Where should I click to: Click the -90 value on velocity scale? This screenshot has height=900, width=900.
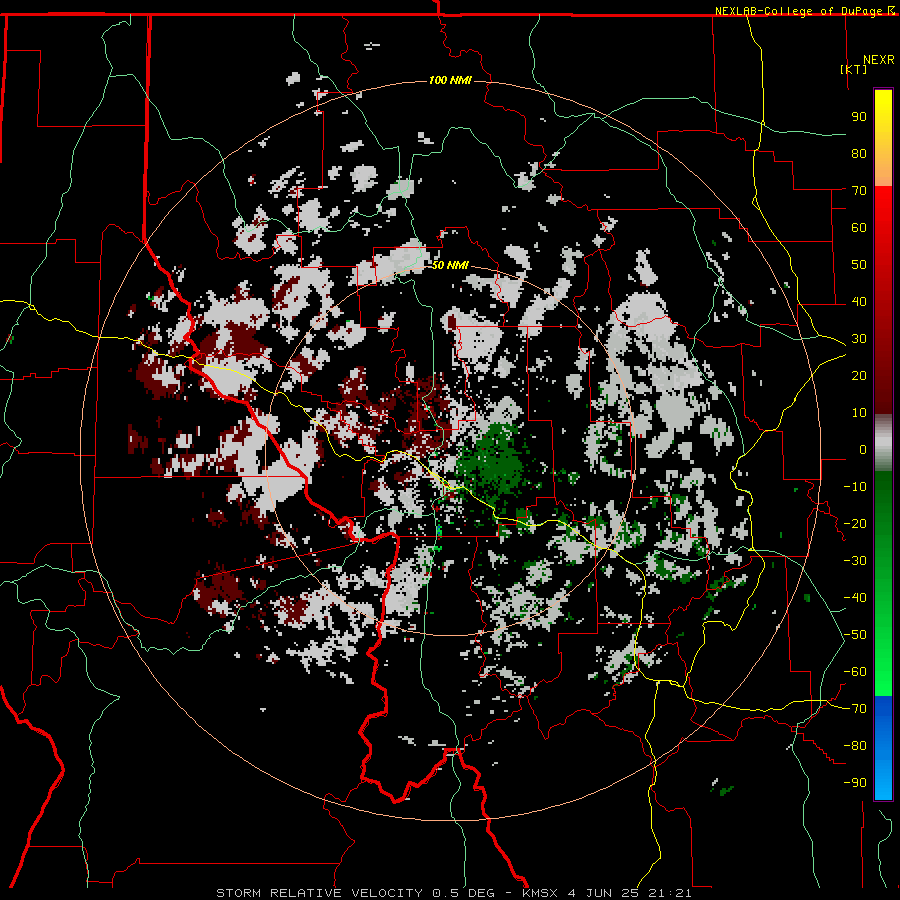(x=855, y=783)
